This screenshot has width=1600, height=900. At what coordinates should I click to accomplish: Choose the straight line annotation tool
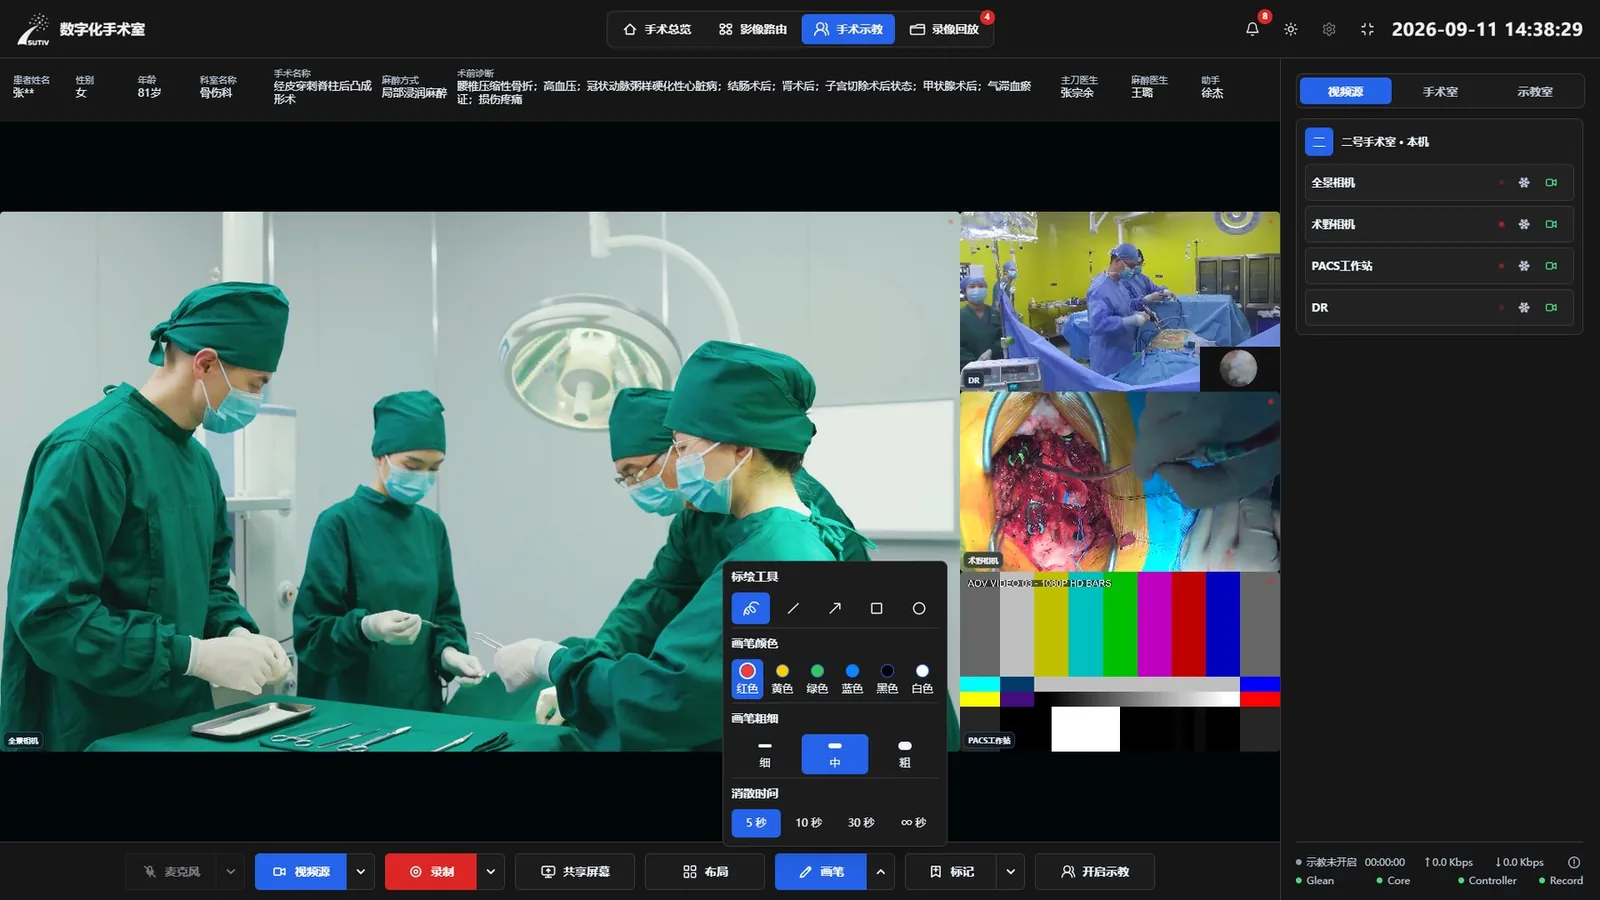[793, 608]
